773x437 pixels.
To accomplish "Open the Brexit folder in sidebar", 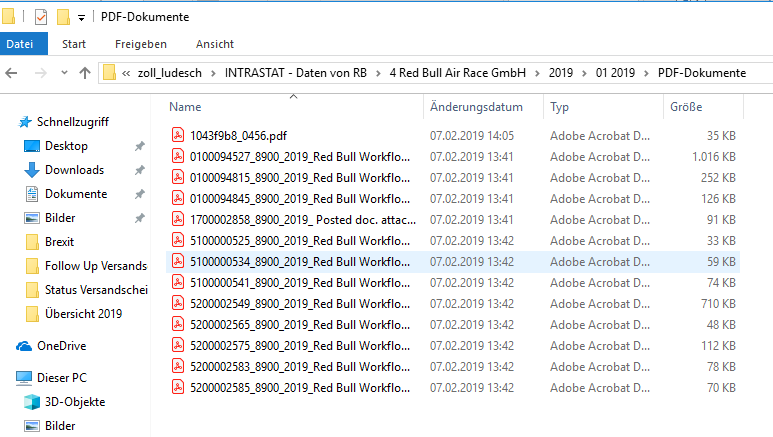I will [59, 242].
